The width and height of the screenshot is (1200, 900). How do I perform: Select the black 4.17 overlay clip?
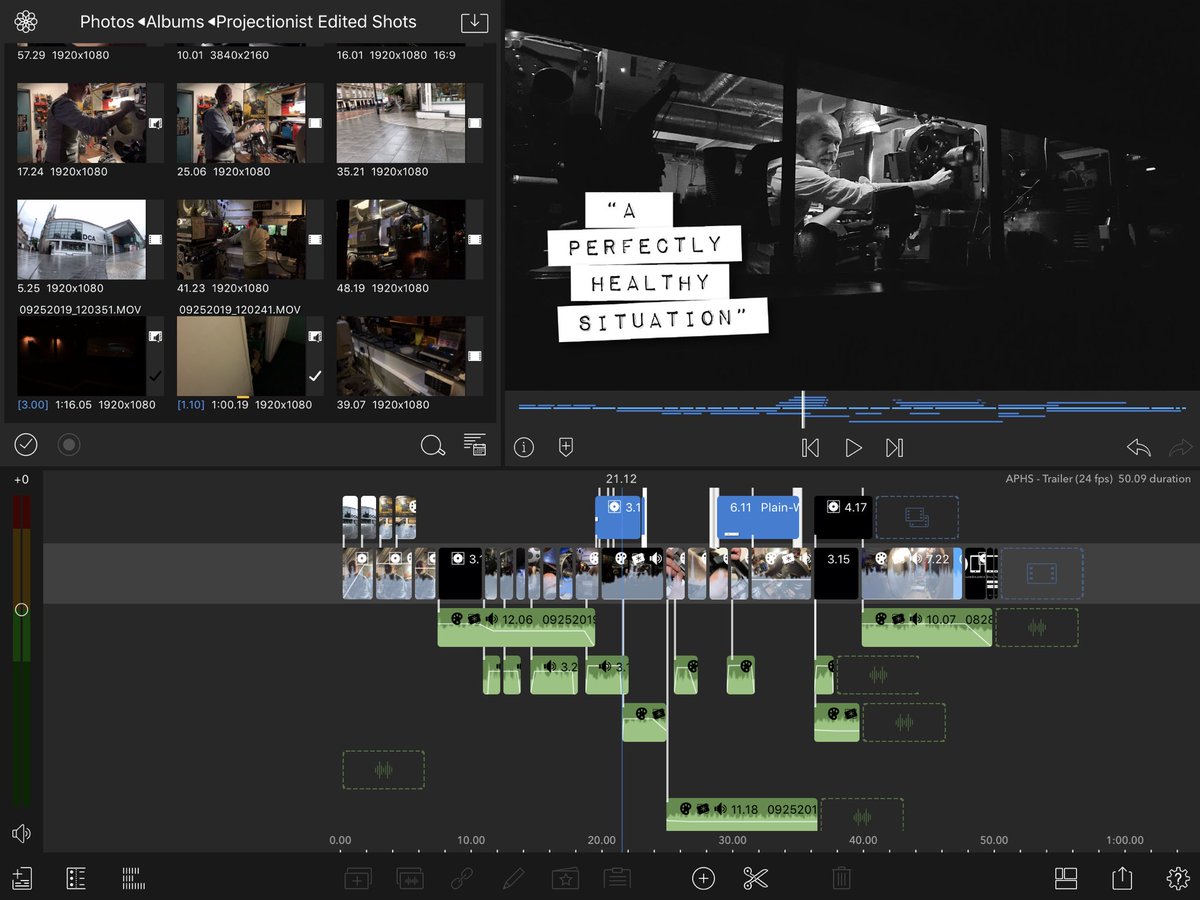pos(843,518)
